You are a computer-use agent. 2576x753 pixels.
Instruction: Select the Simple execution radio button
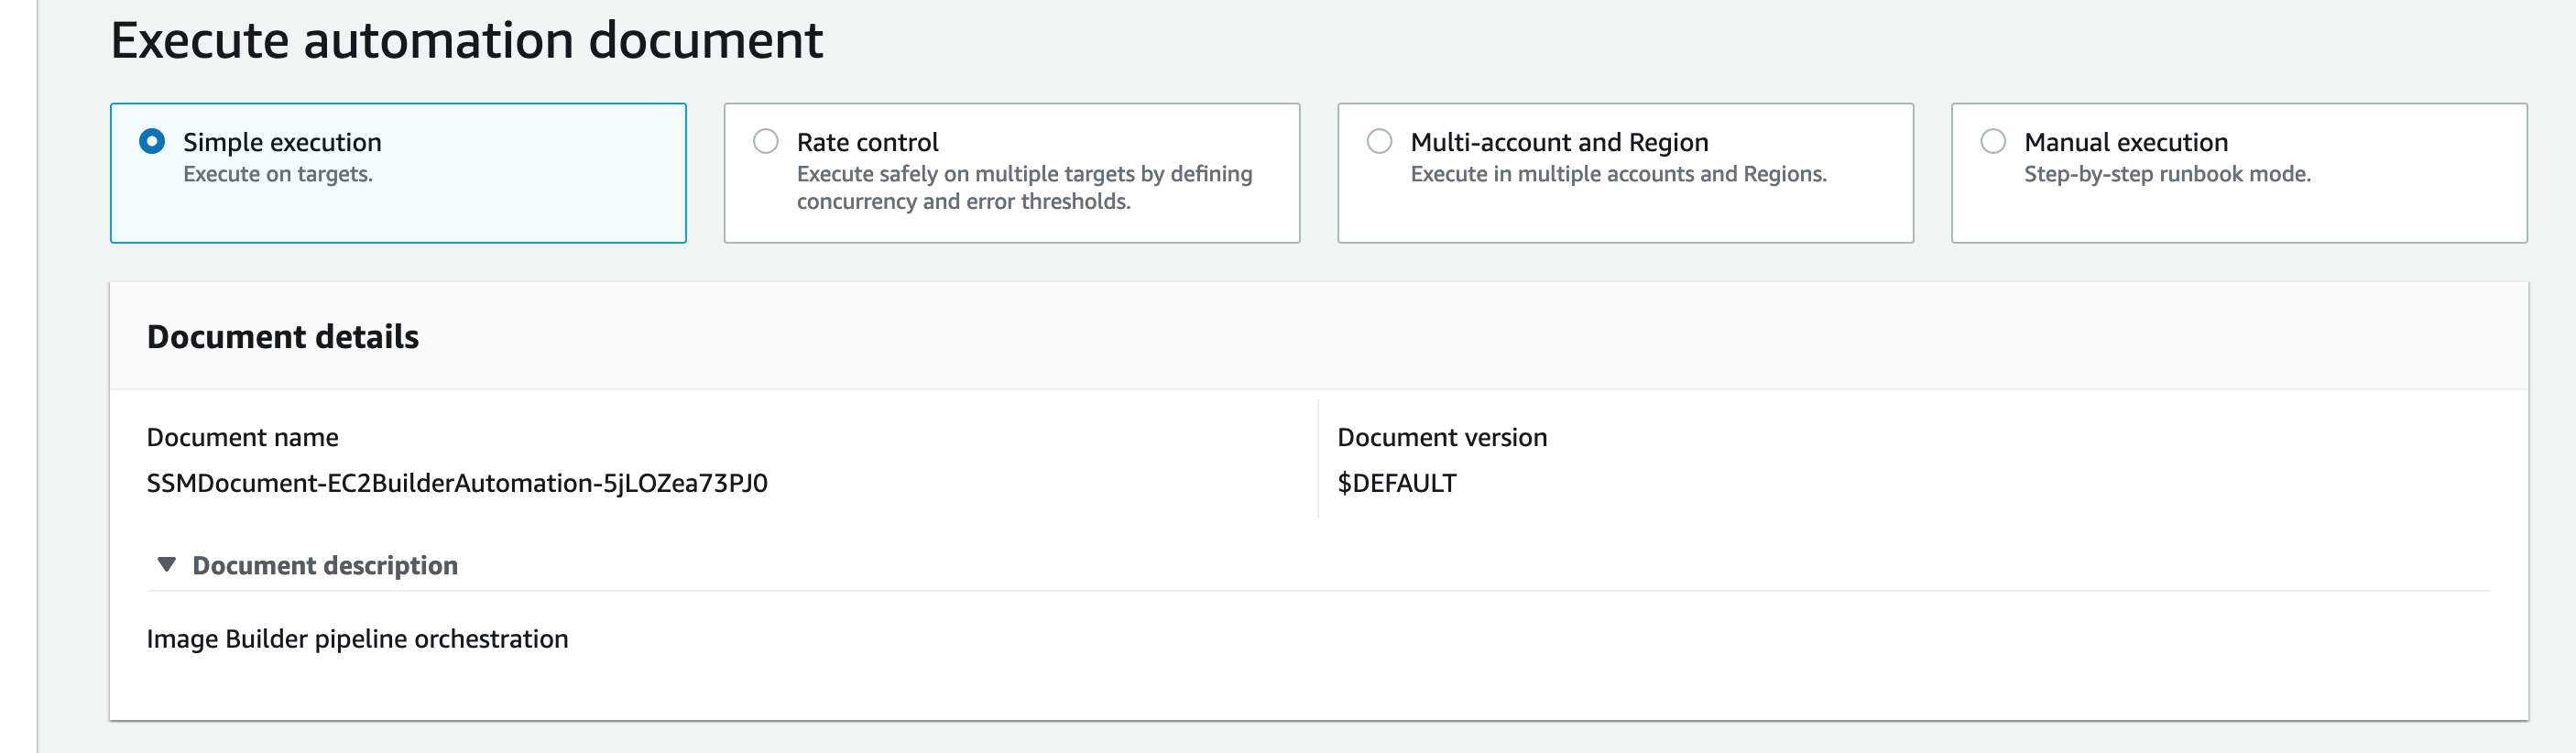click(x=152, y=142)
